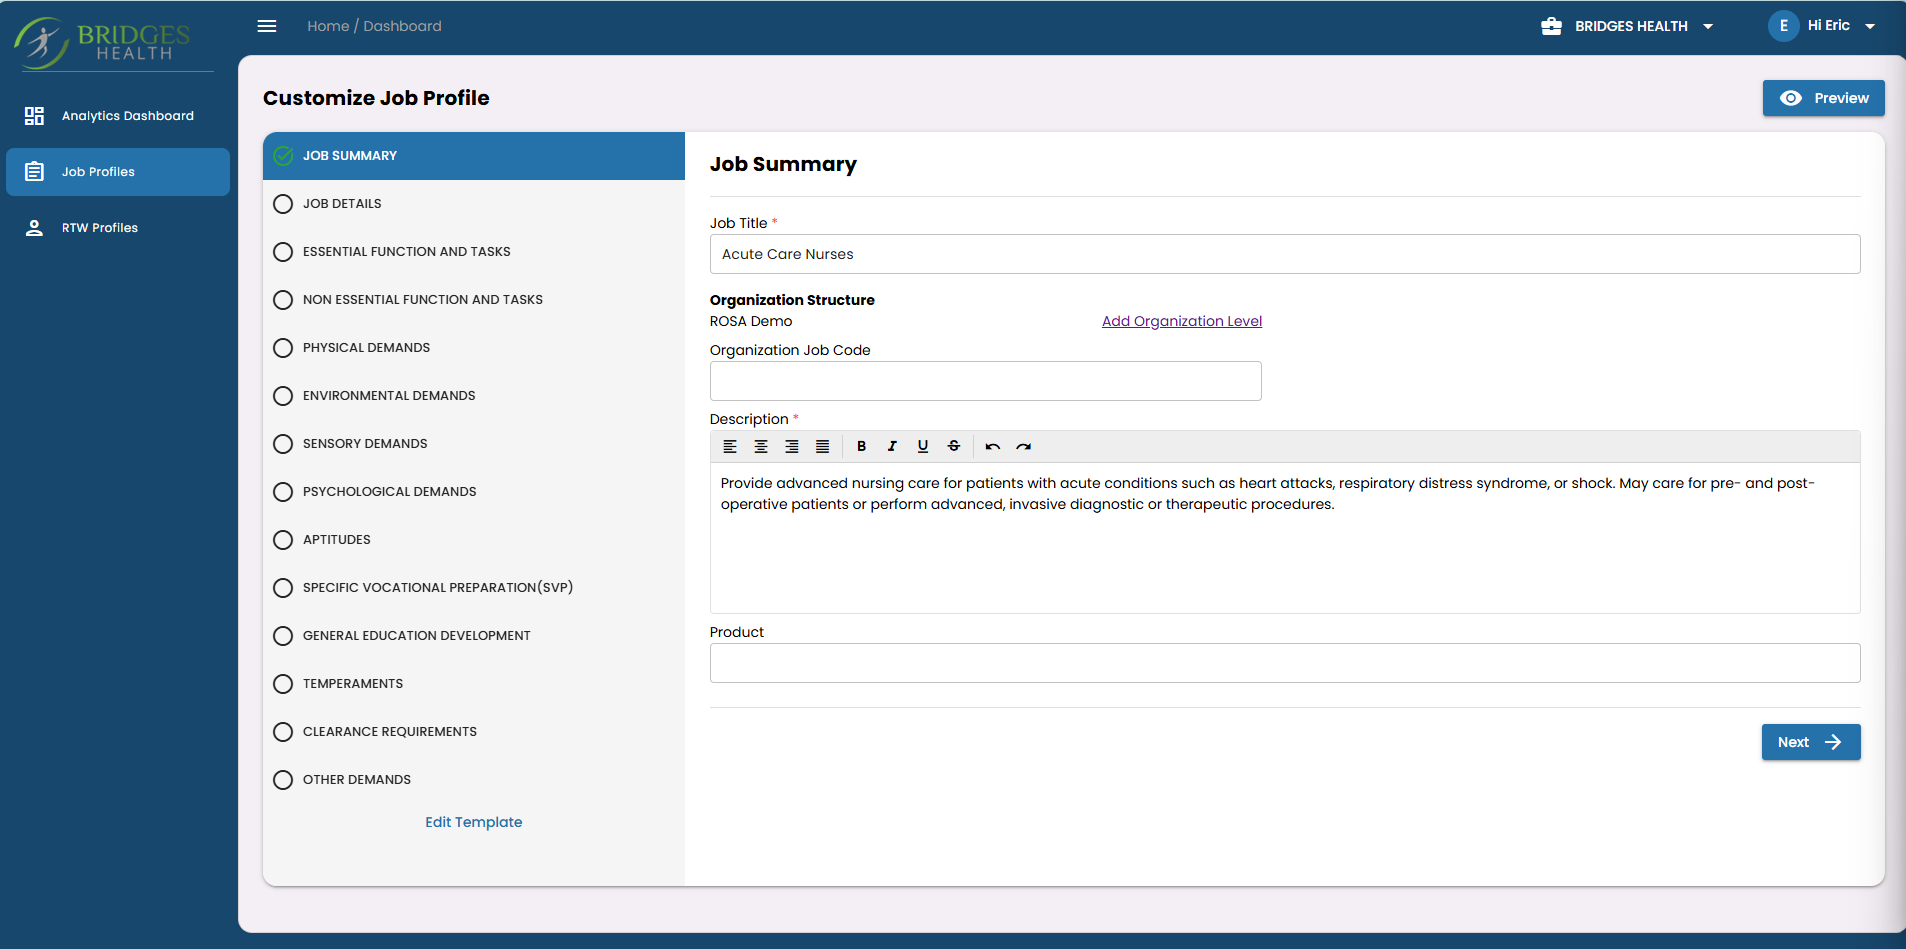This screenshot has height=949, width=1906.
Task: Justify the description text
Action: click(x=822, y=447)
